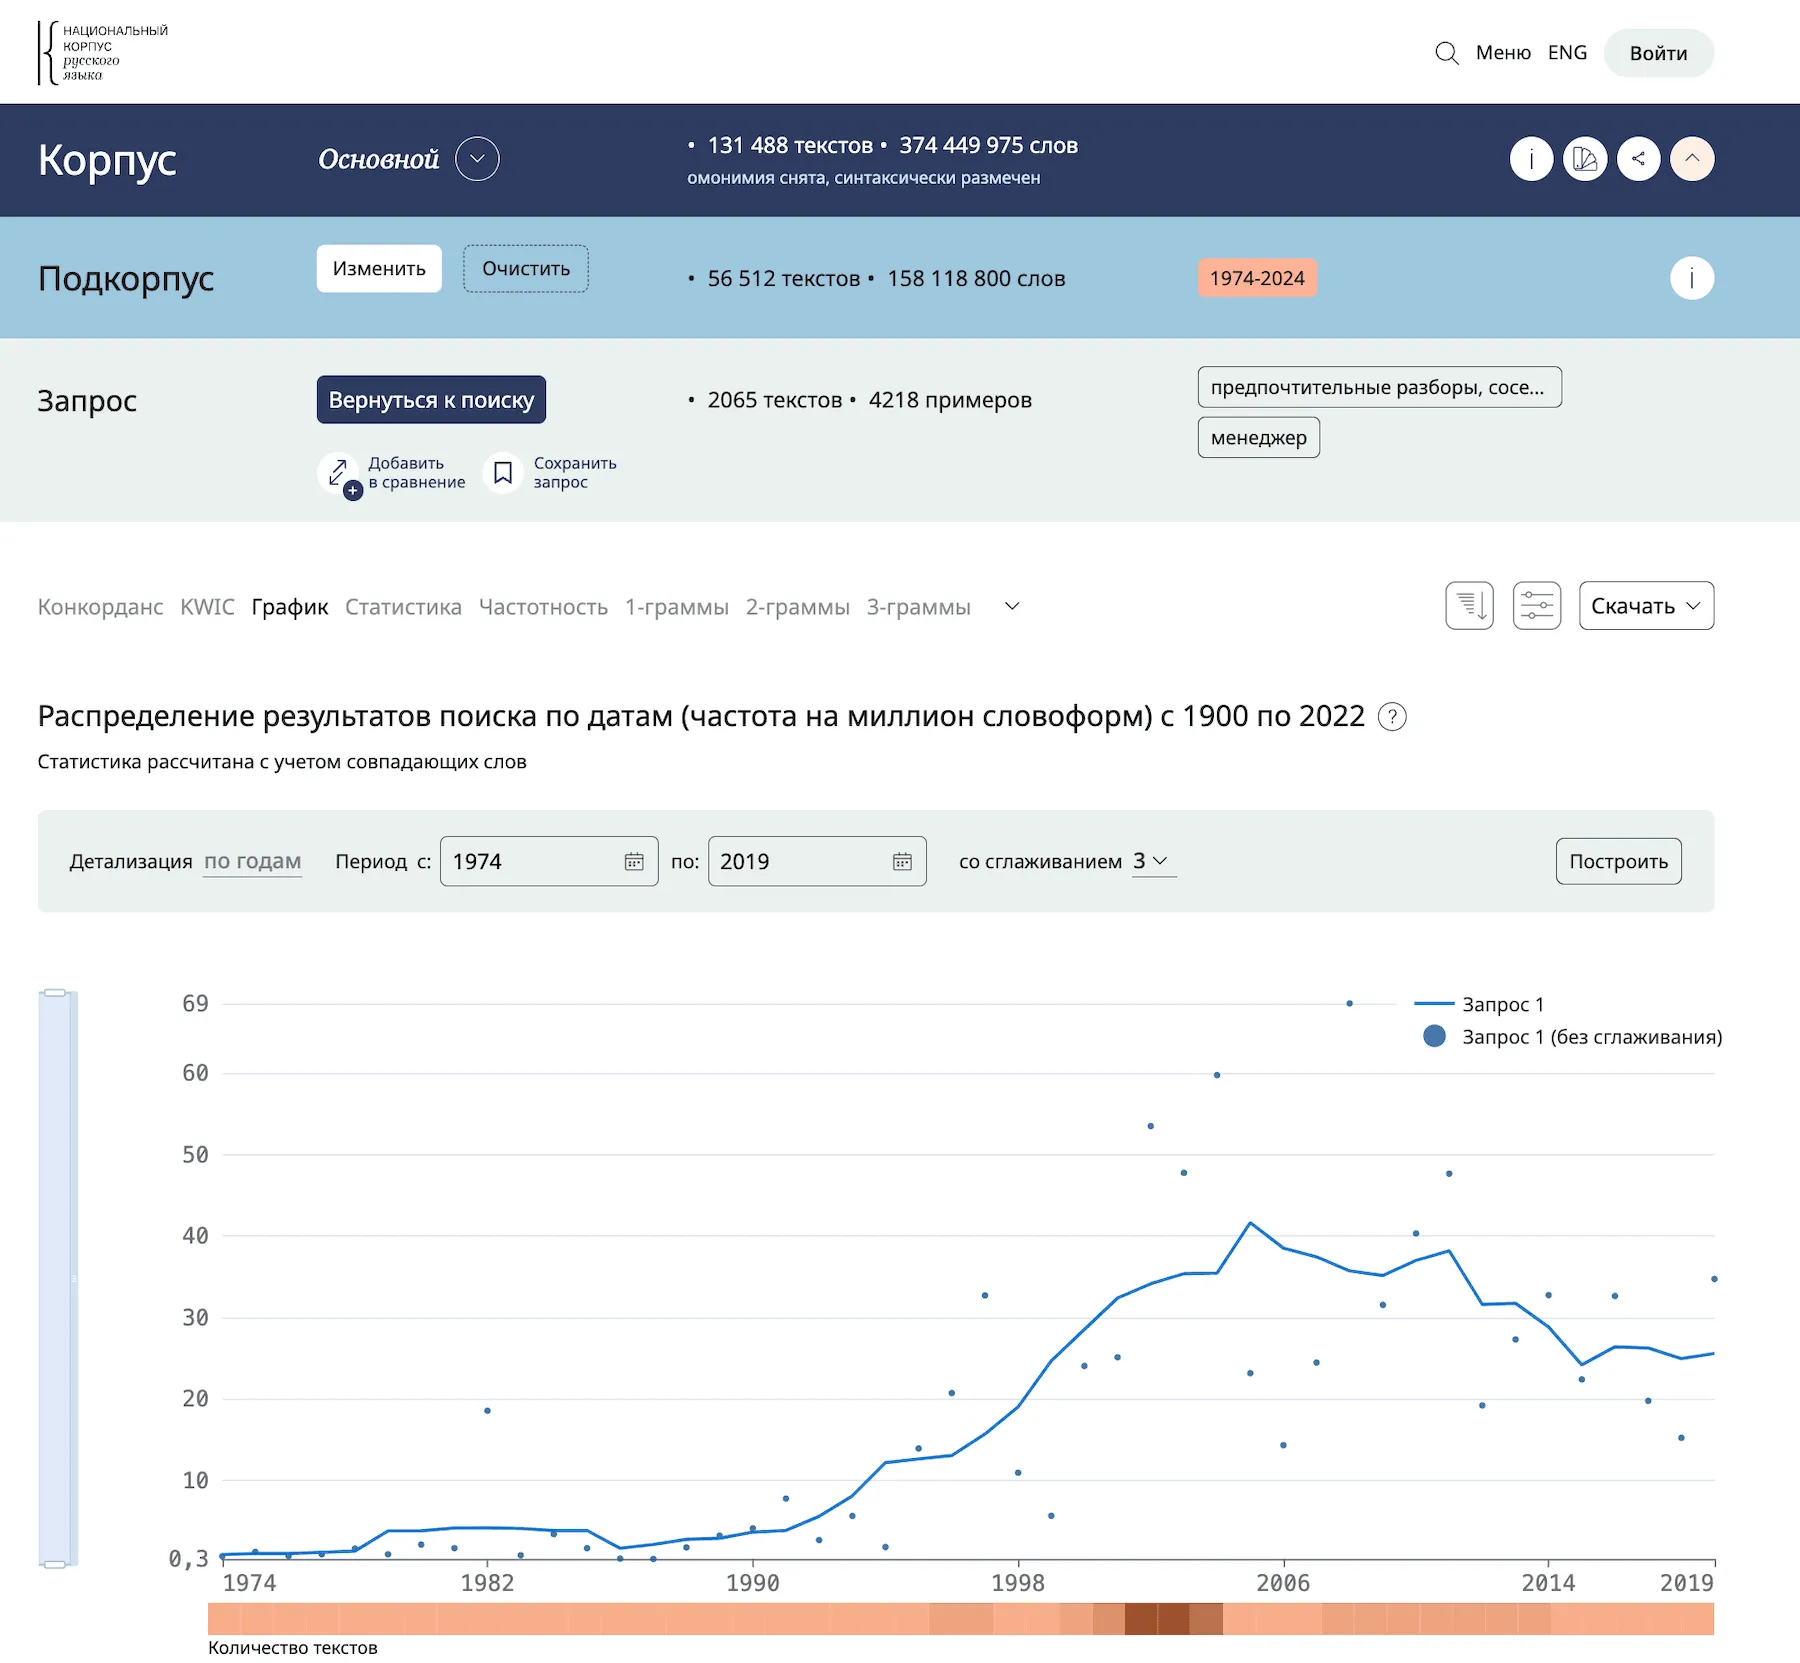The width and height of the screenshot is (1800, 1663).
Task: Switch to Конкорданс tab
Action: point(100,607)
